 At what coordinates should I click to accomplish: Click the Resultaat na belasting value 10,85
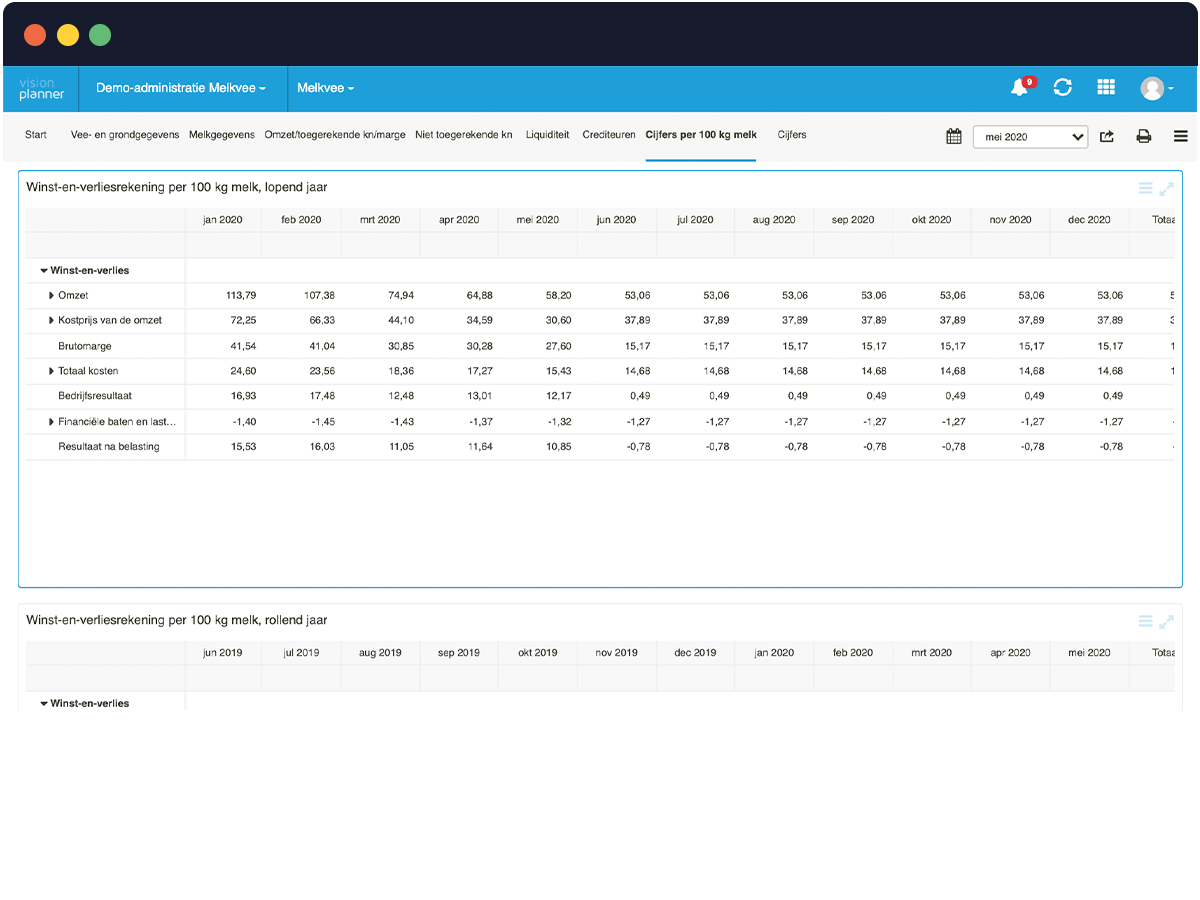point(559,447)
